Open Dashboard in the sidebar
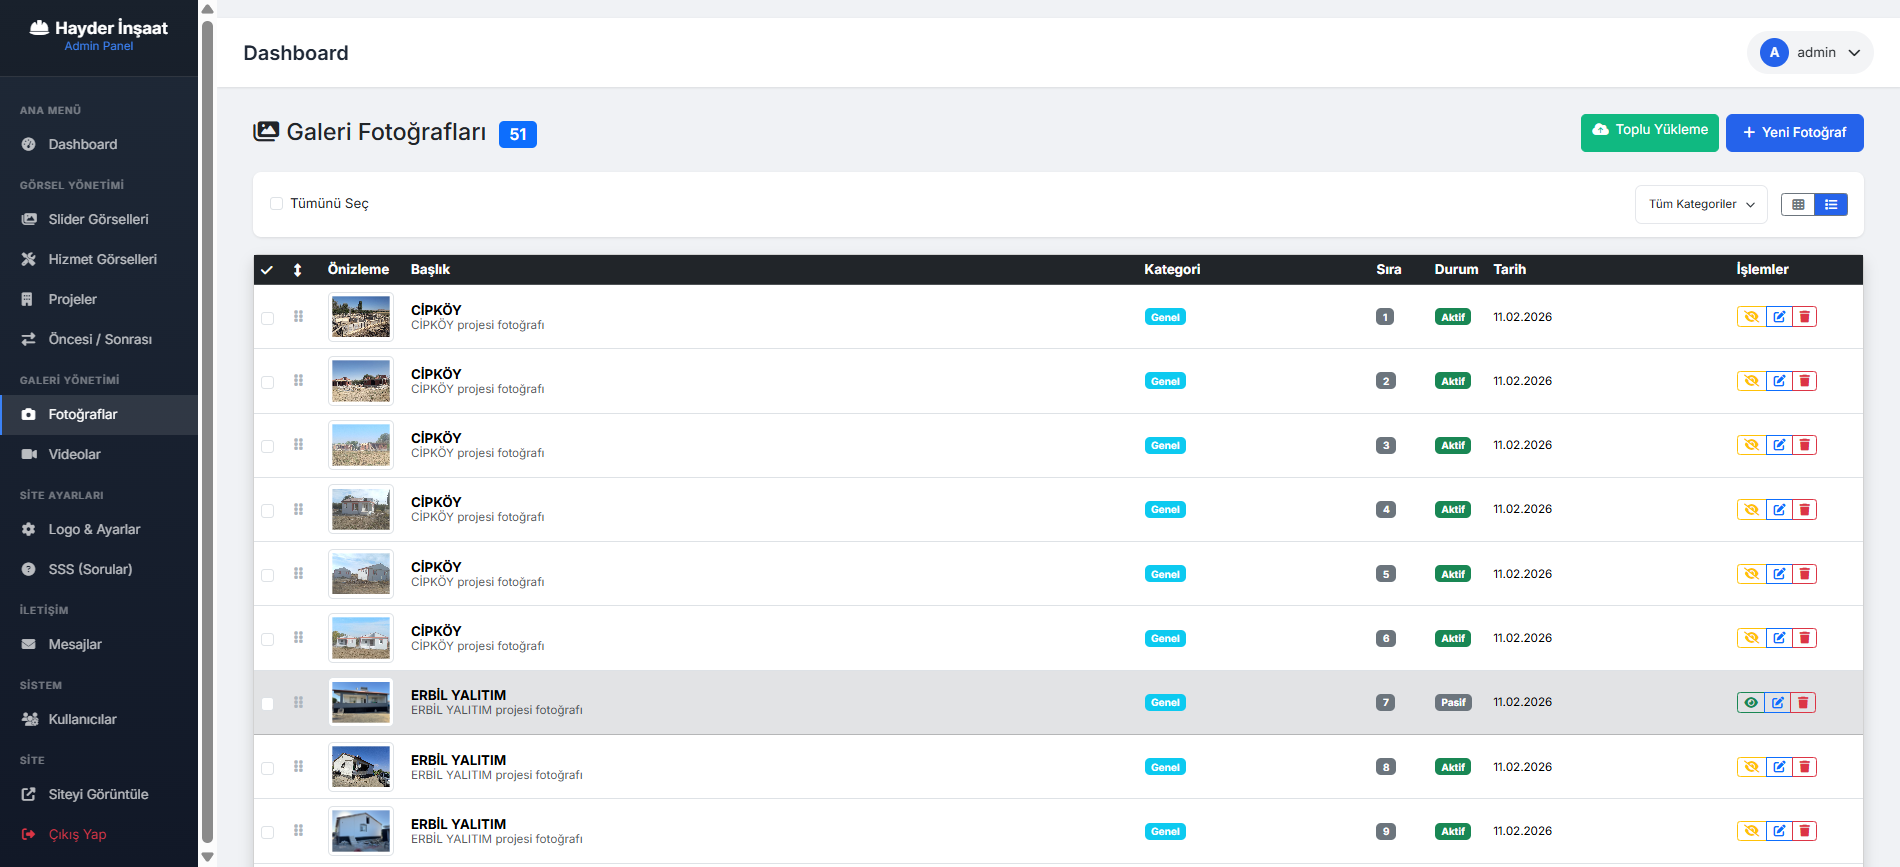1900x867 pixels. (99, 145)
